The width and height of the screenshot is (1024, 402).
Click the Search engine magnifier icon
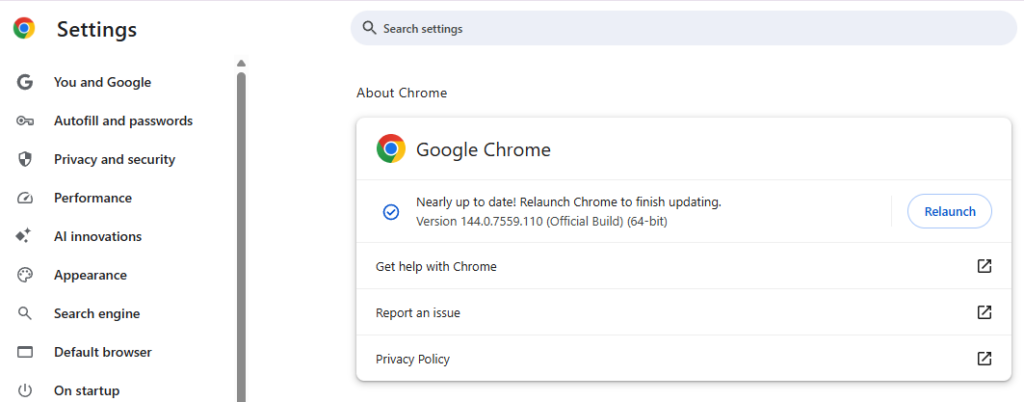point(25,314)
